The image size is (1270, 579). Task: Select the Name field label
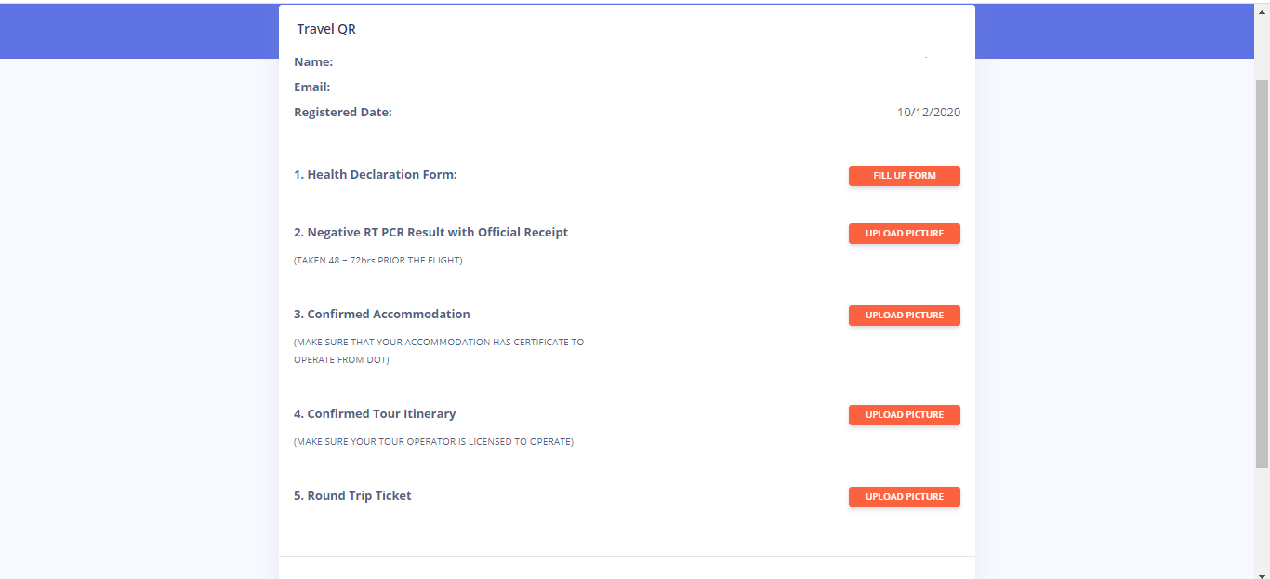click(313, 62)
